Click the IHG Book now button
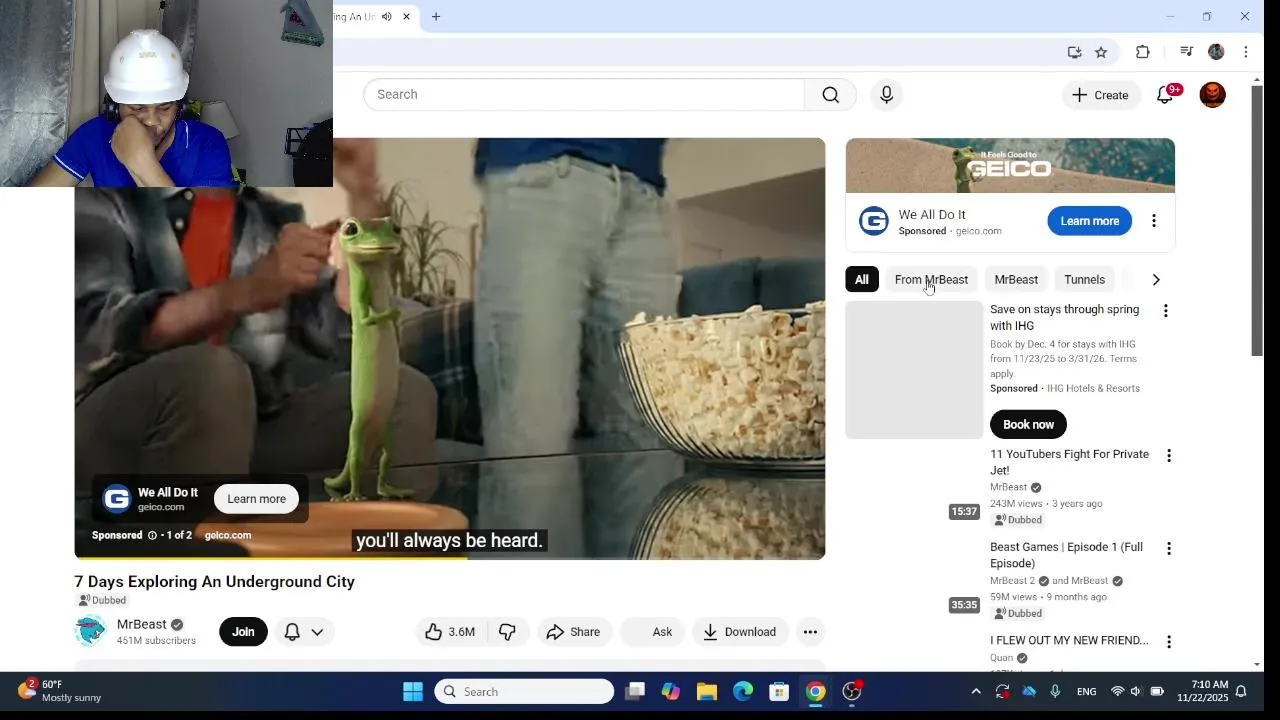The width and height of the screenshot is (1280, 720). pos(1028,425)
